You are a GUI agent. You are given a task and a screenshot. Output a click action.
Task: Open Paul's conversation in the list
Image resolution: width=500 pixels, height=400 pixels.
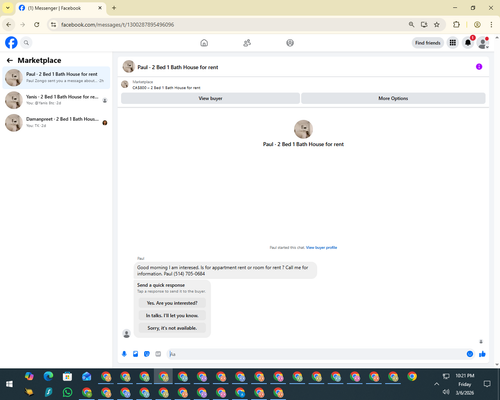56,77
